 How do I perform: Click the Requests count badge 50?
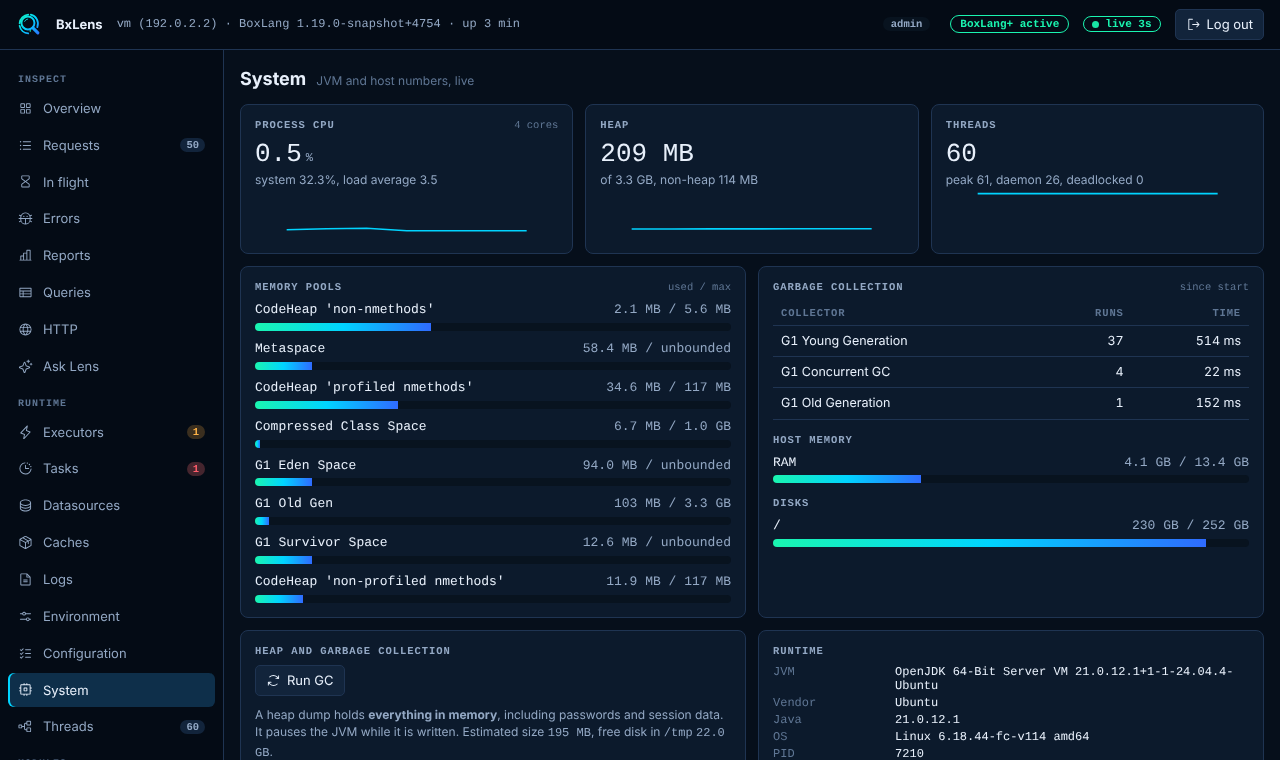point(192,145)
